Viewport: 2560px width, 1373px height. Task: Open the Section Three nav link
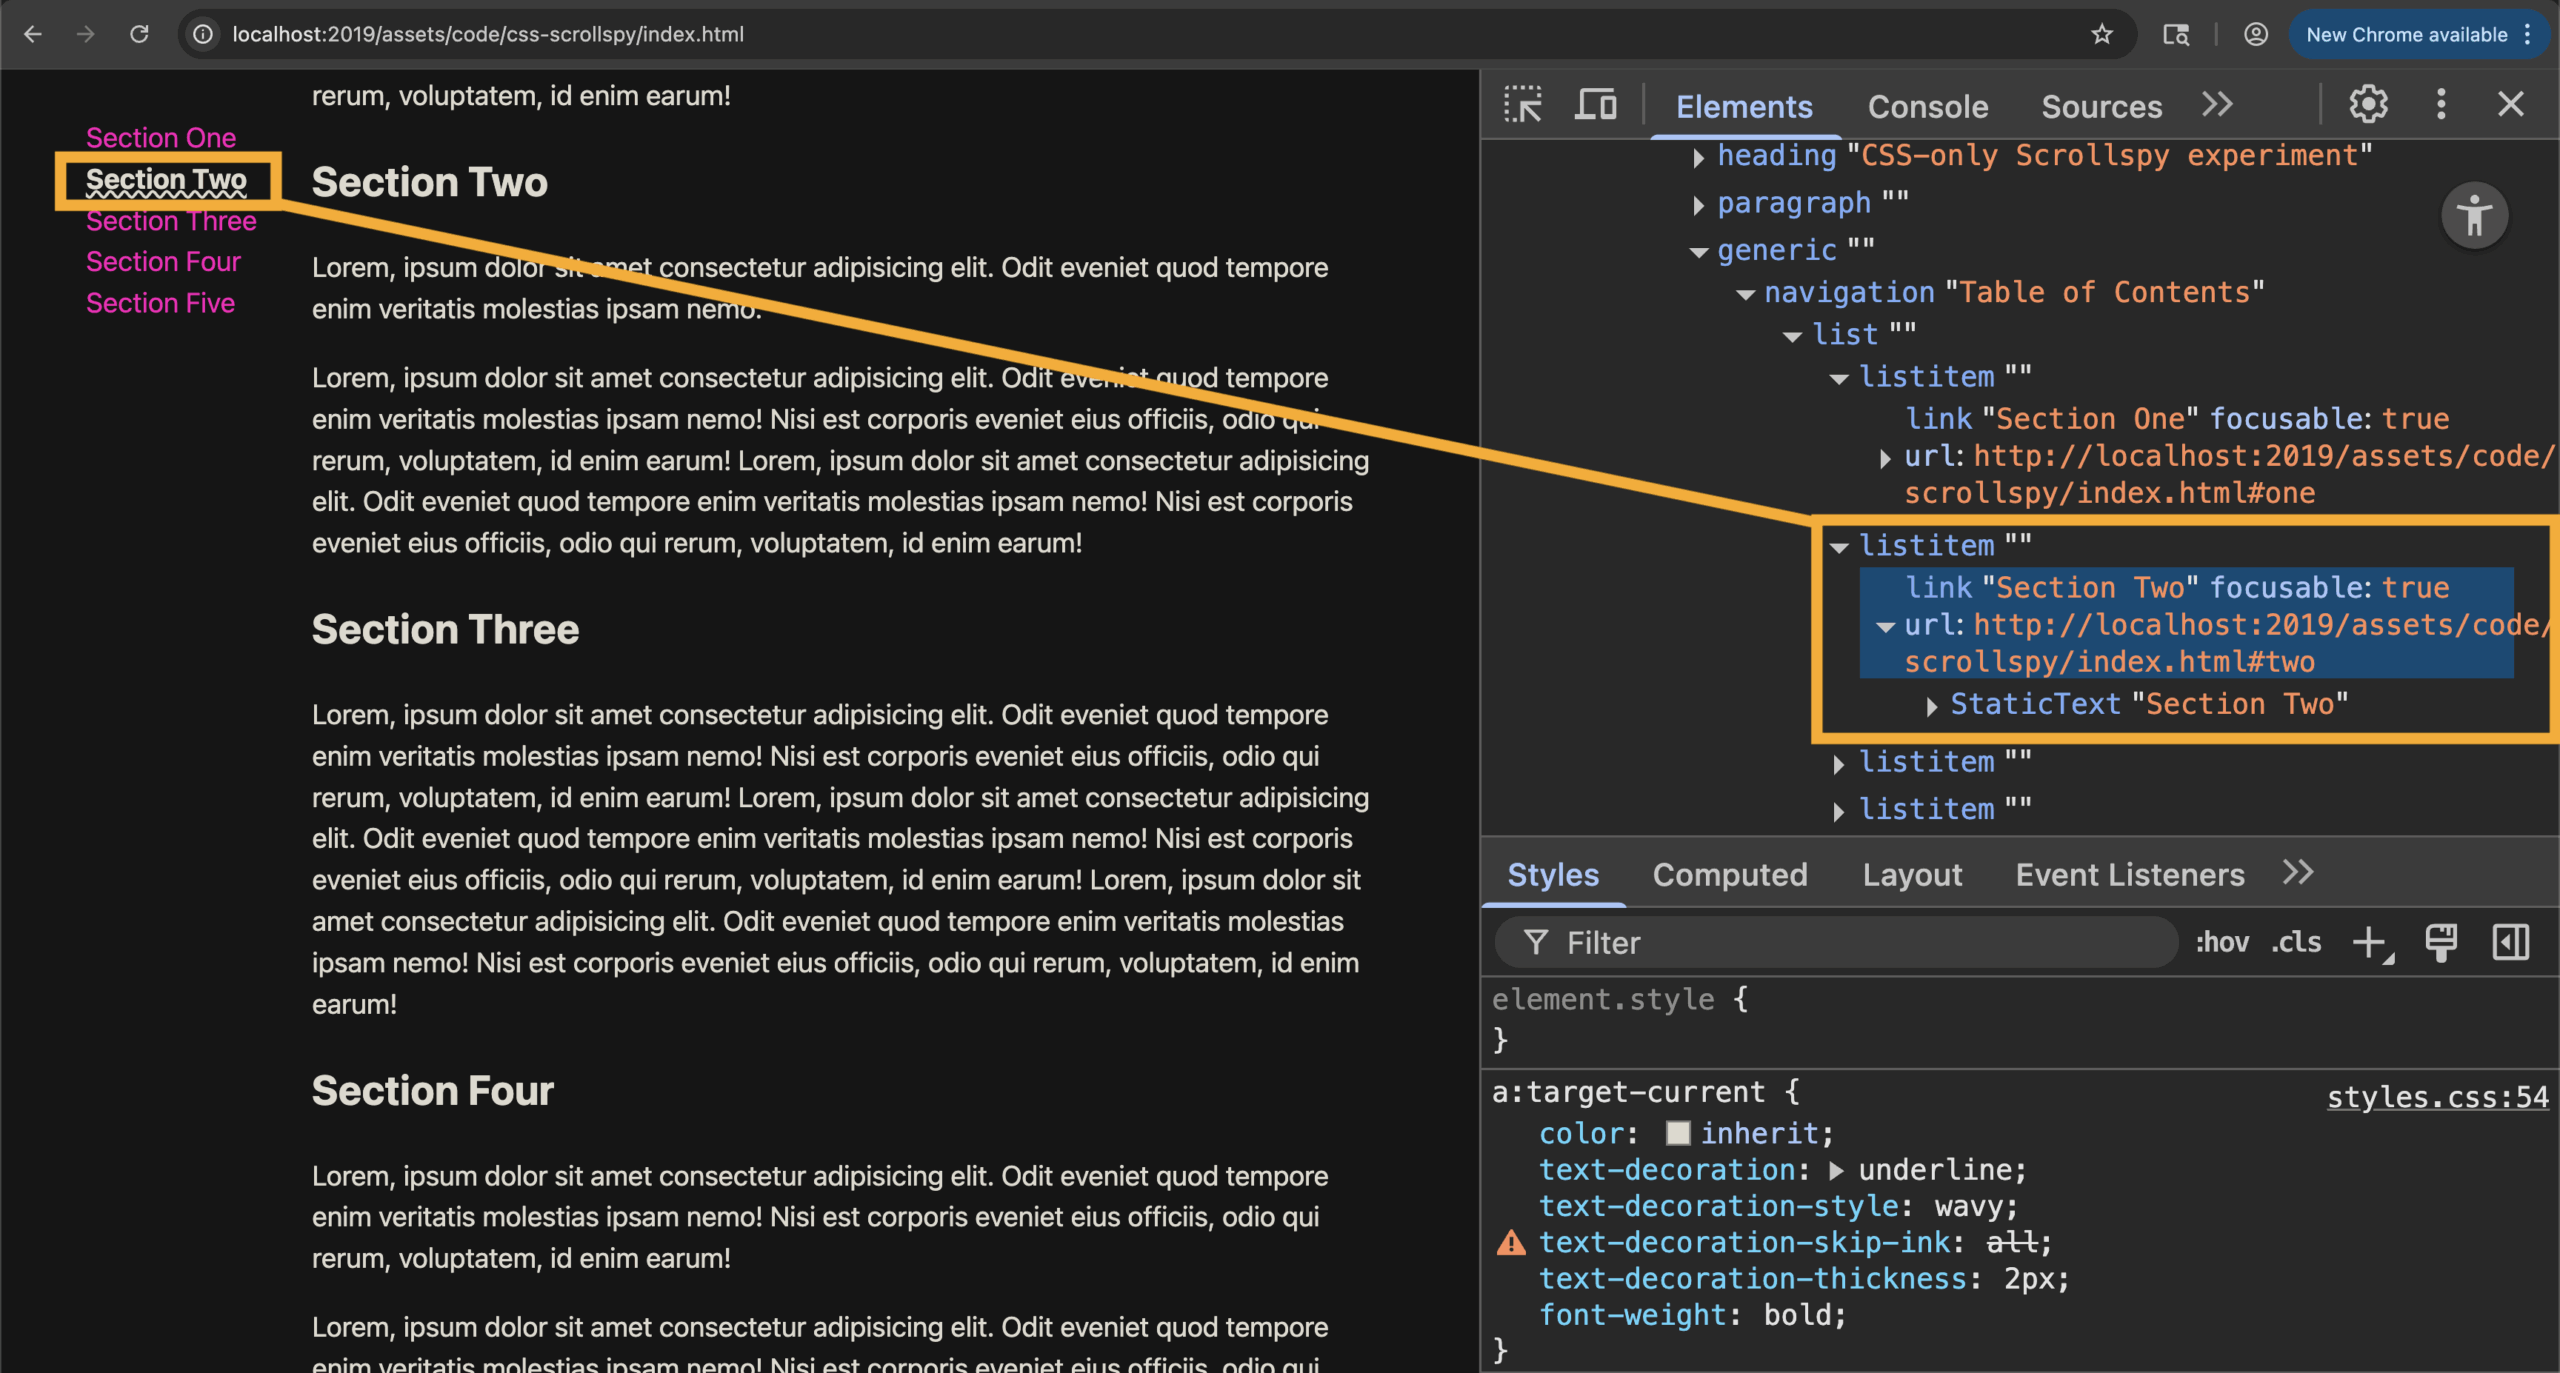[x=171, y=221]
